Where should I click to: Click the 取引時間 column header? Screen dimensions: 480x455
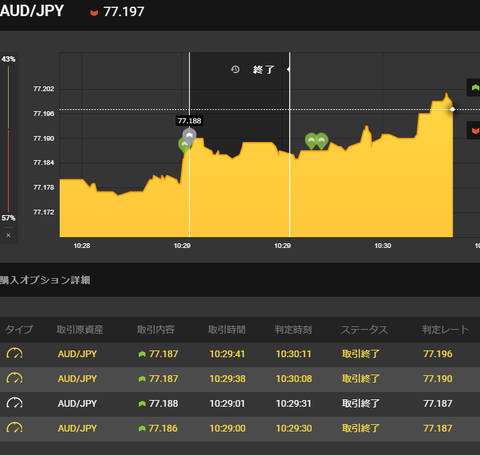pos(227,330)
